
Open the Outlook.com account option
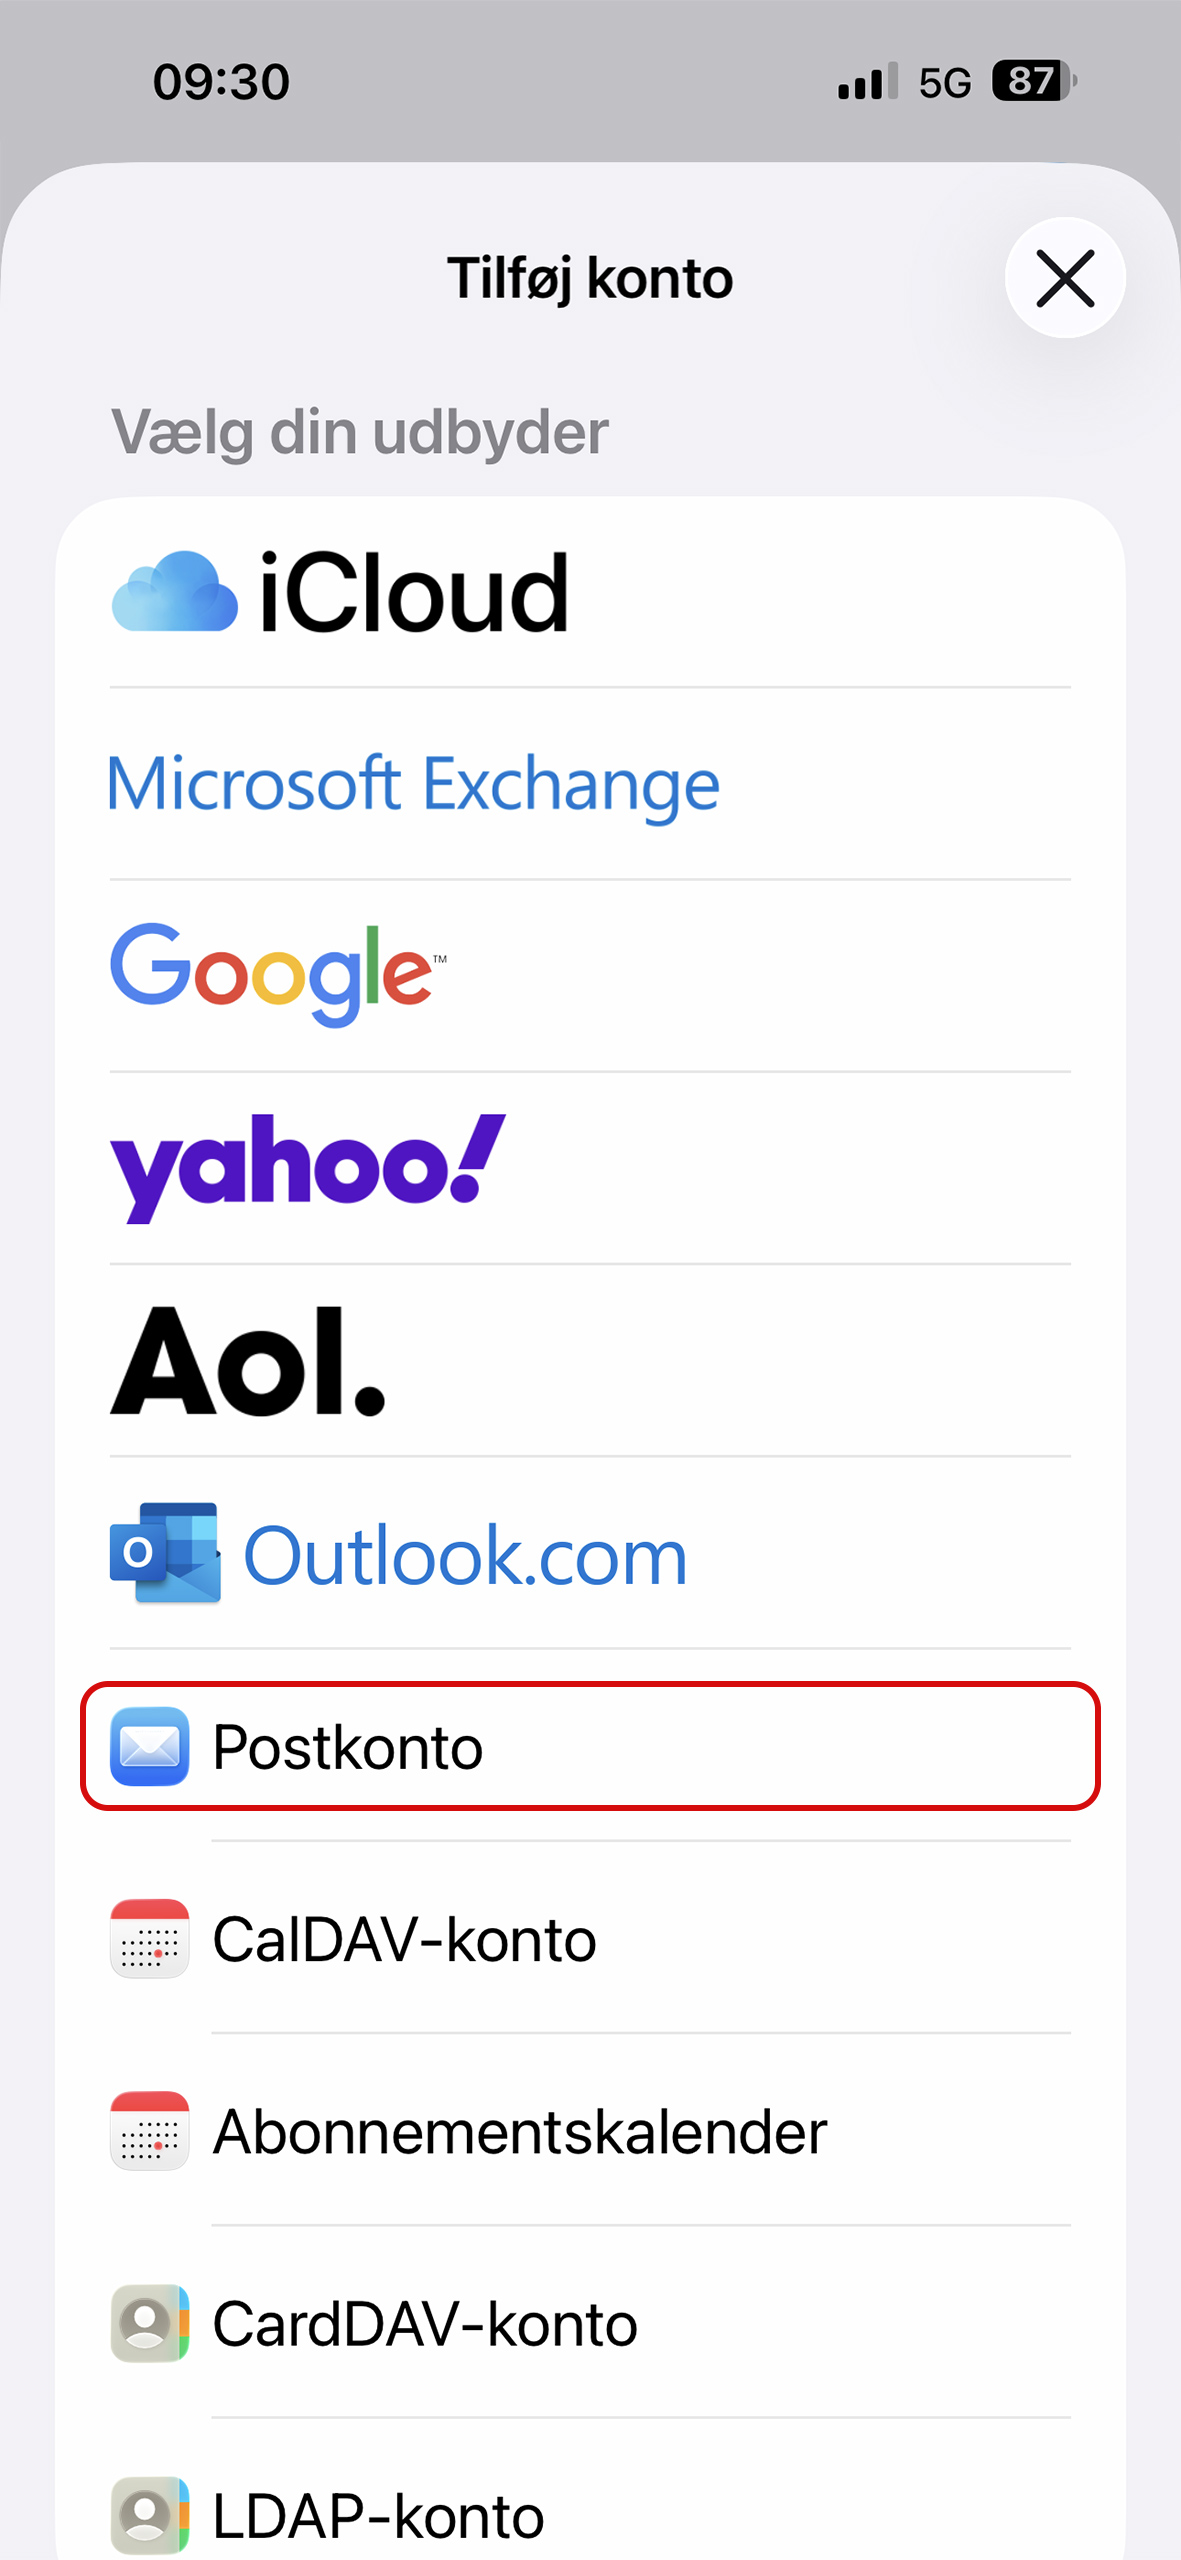pyautogui.click(x=590, y=1552)
